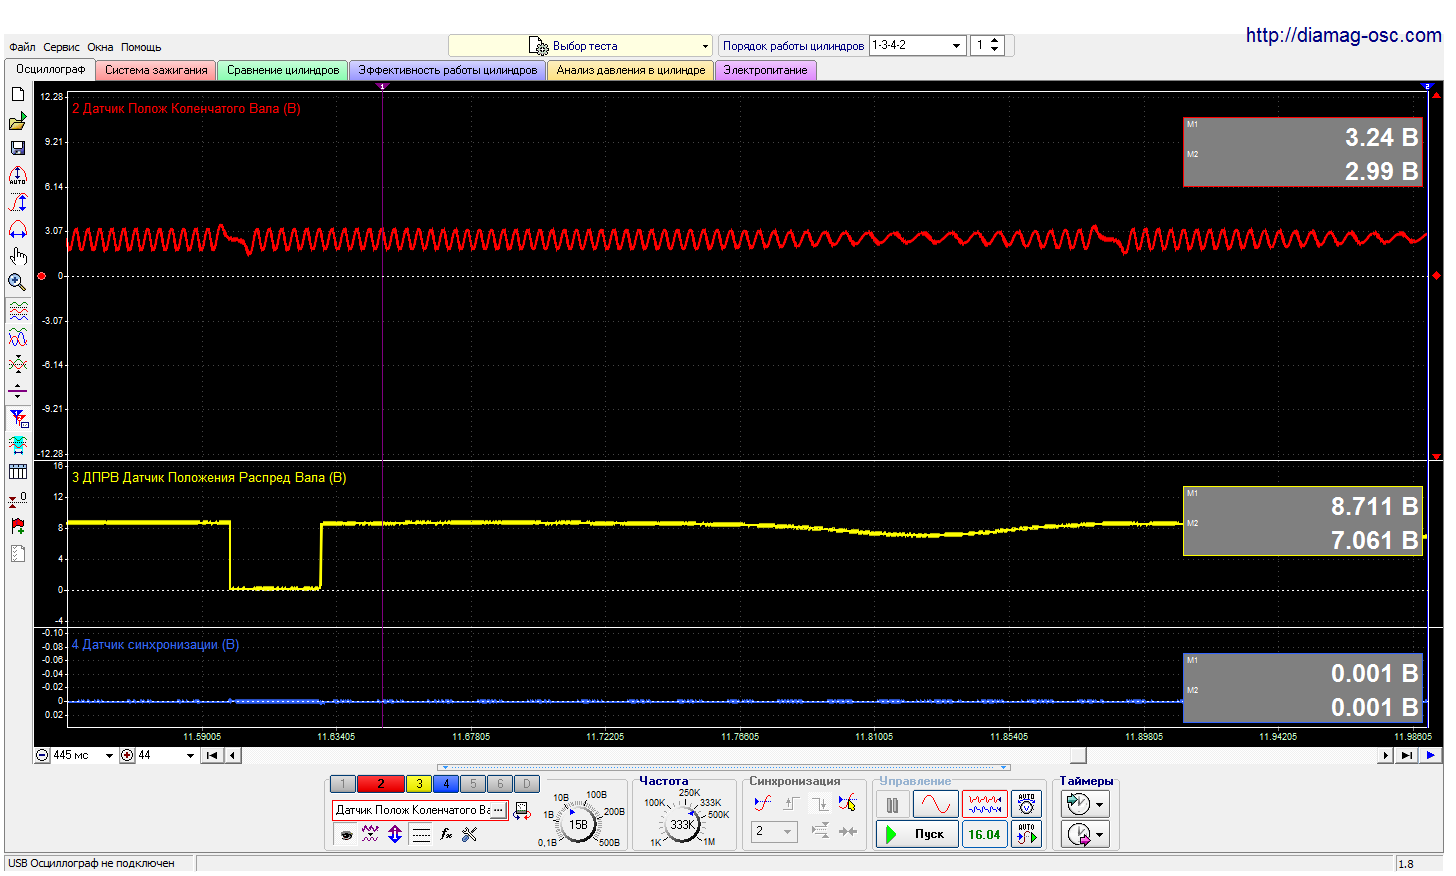
Task: Click the vertical shift arrows icon
Action: click(x=395, y=834)
